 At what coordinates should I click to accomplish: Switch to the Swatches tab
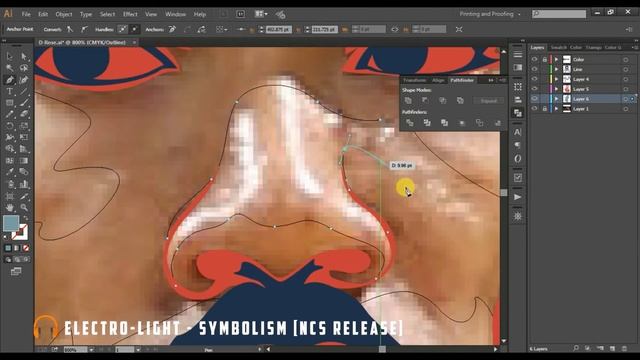click(x=558, y=47)
